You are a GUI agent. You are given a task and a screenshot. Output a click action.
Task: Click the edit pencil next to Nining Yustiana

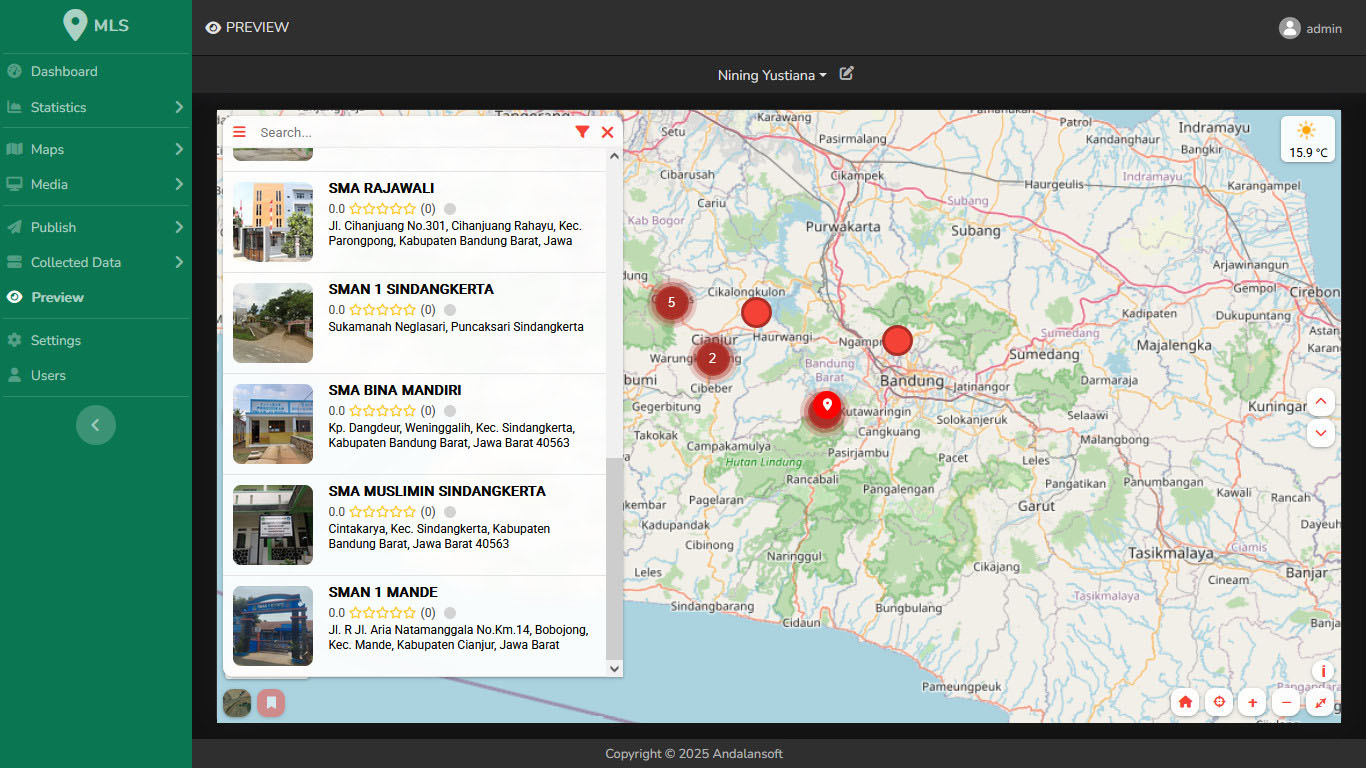pyautogui.click(x=846, y=74)
